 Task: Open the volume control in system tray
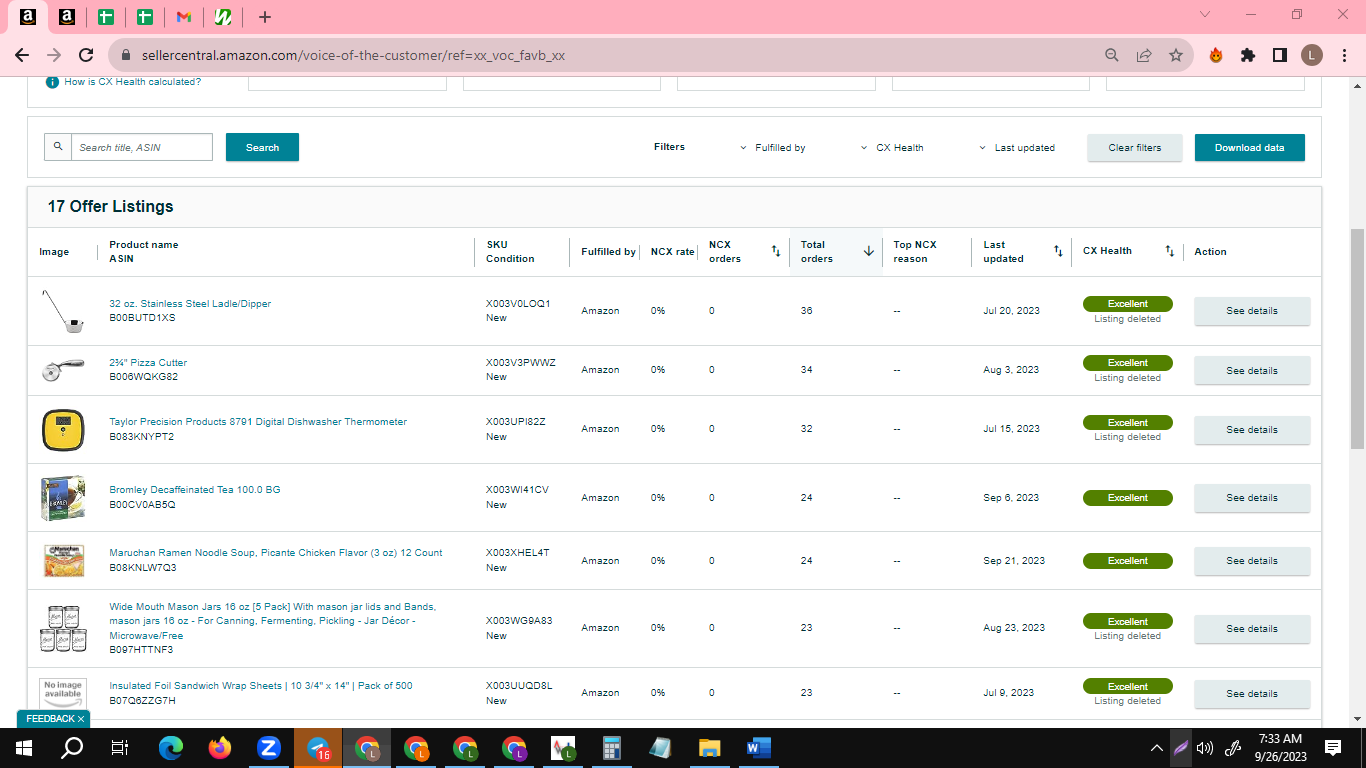(1205, 747)
